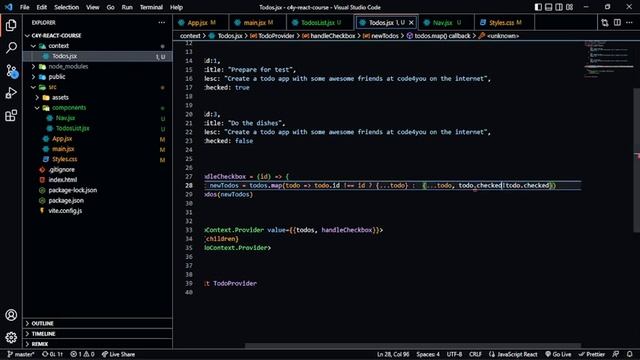Toggle the bottom panel layout icon
The width and height of the screenshot is (640, 360).
click(x=549, y=7)
